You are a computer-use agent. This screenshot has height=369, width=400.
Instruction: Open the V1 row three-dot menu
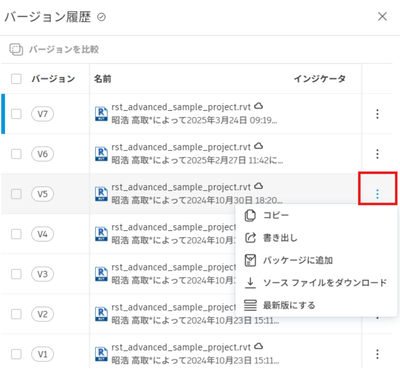[x=377, y=354]
